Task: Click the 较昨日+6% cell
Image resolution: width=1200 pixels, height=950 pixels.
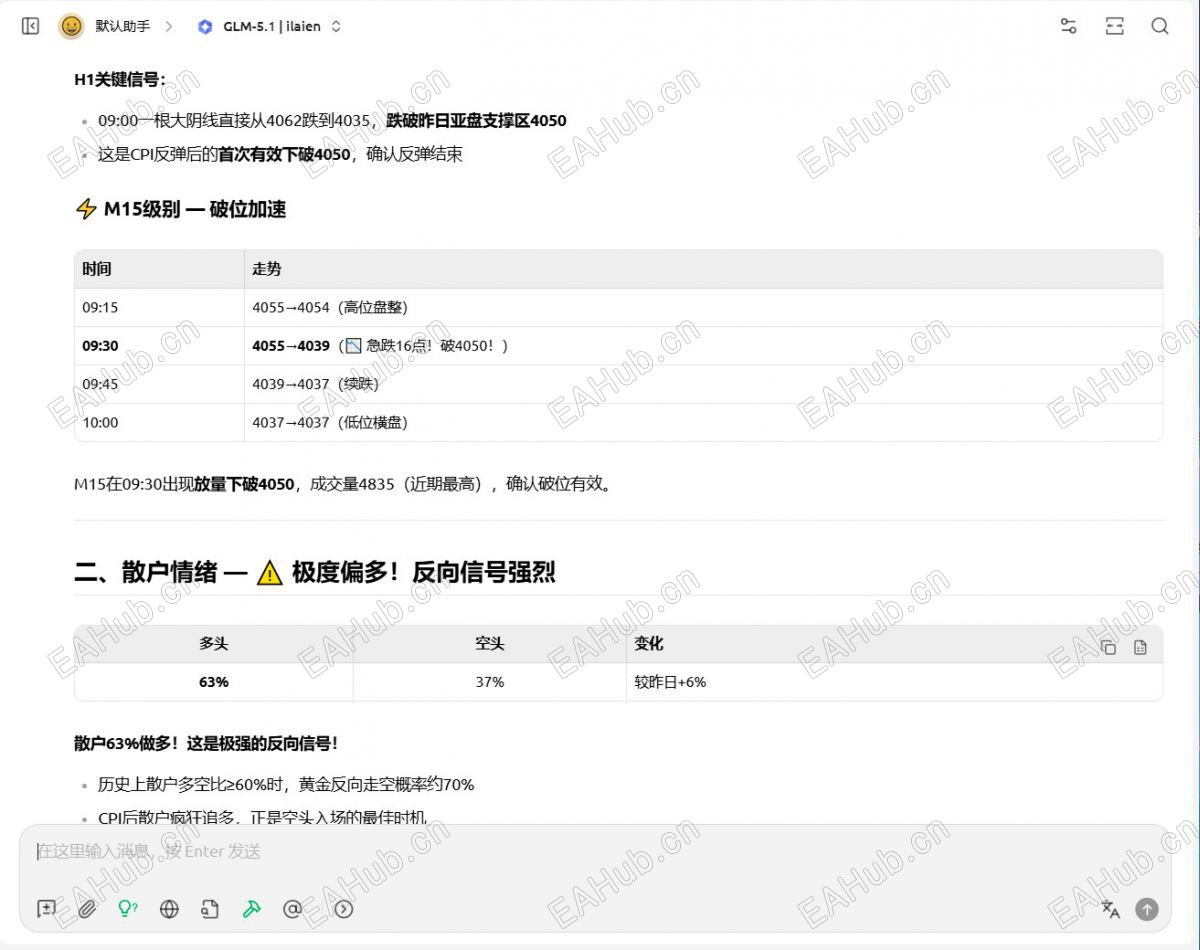Action: [x=894, y=682]
